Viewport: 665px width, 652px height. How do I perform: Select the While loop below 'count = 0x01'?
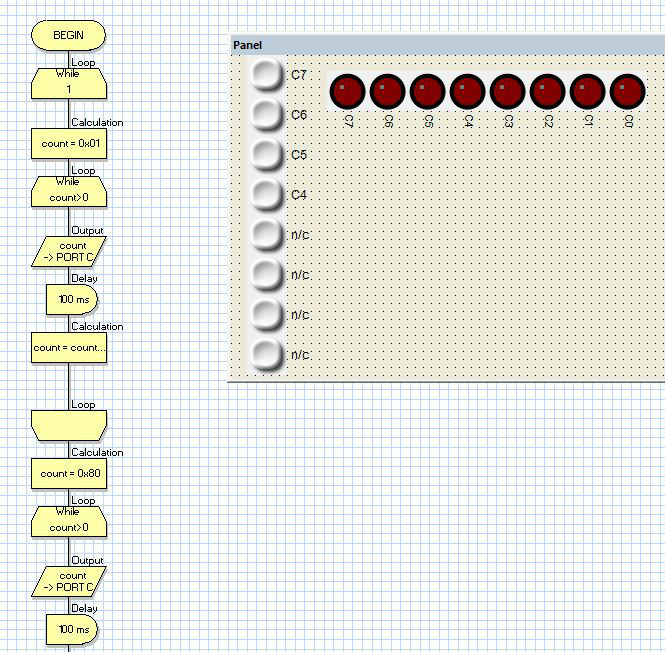coord(68,190)
